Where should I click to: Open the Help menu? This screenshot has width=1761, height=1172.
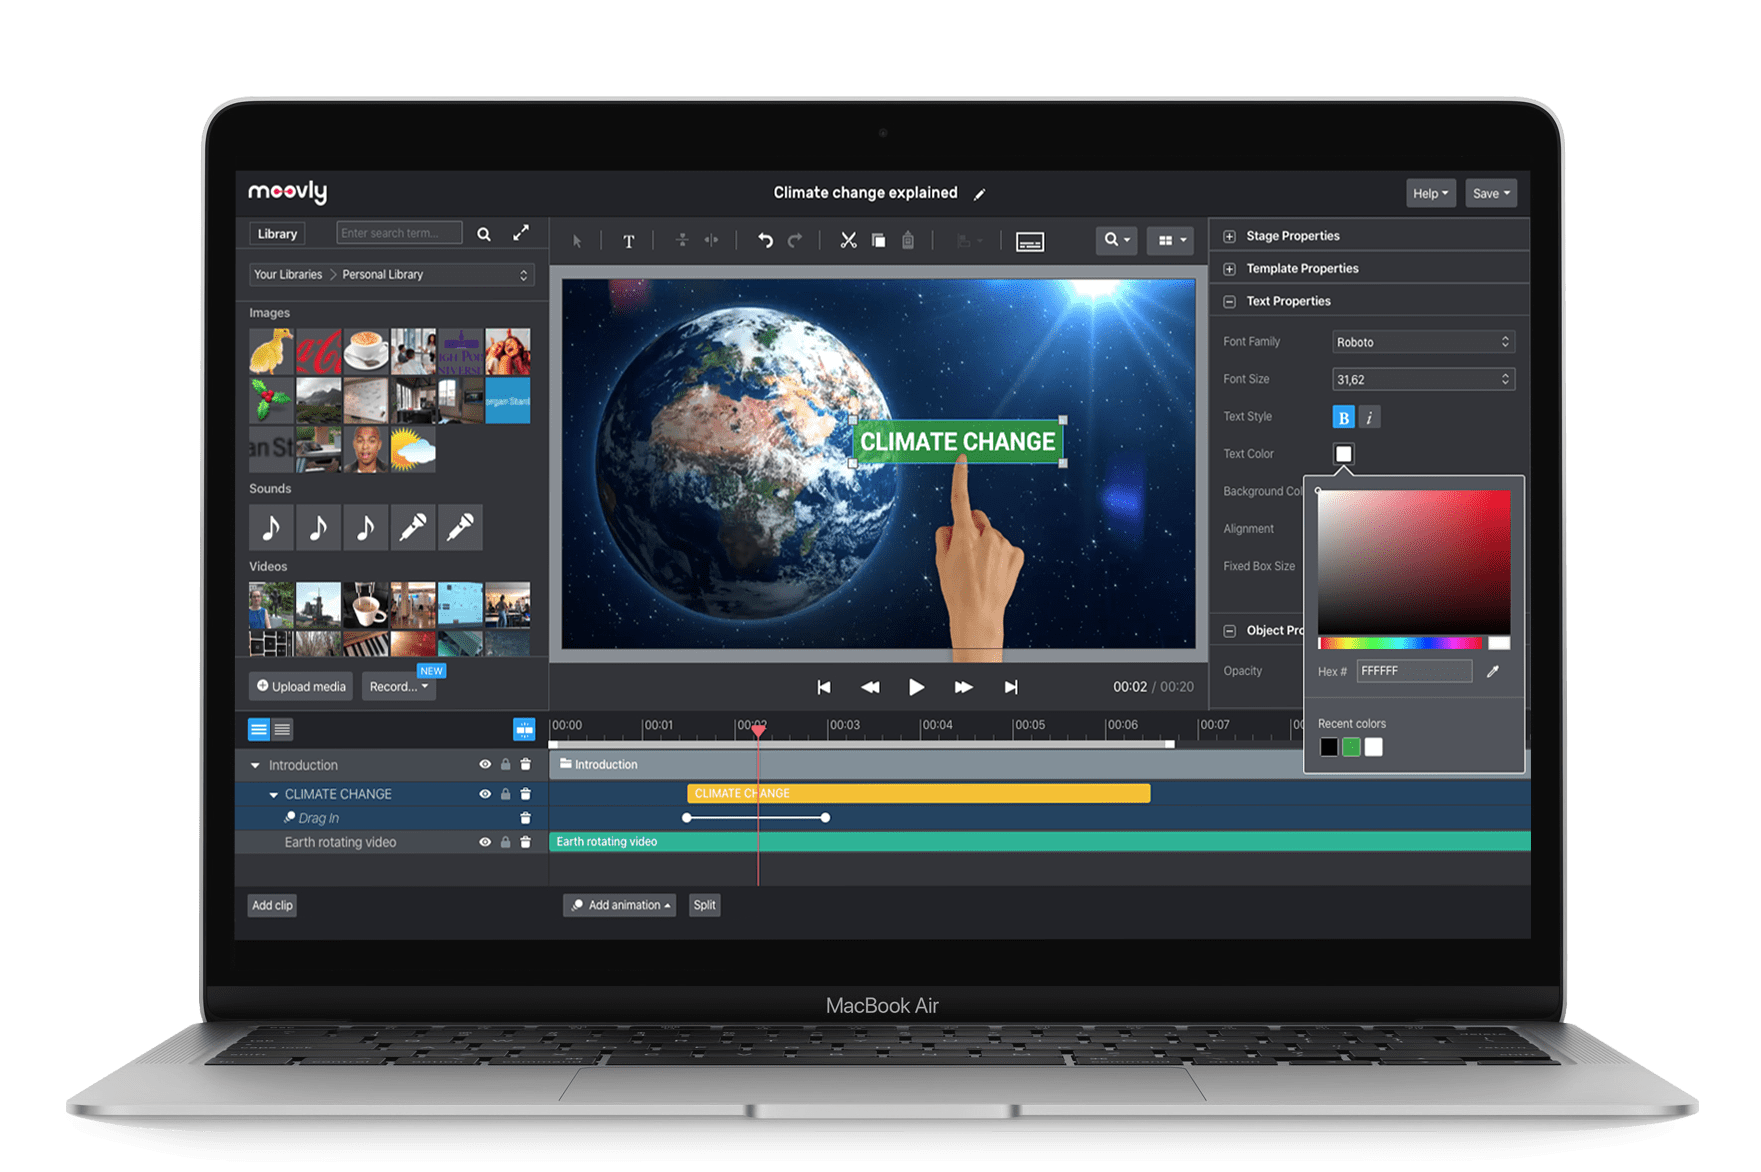coord(1430,193)
